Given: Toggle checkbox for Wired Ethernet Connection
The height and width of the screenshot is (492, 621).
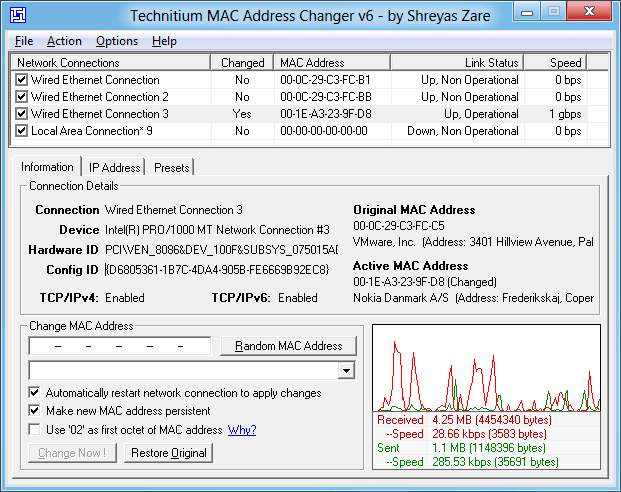Looking at the screenshot, I should (x=21, y=80).
